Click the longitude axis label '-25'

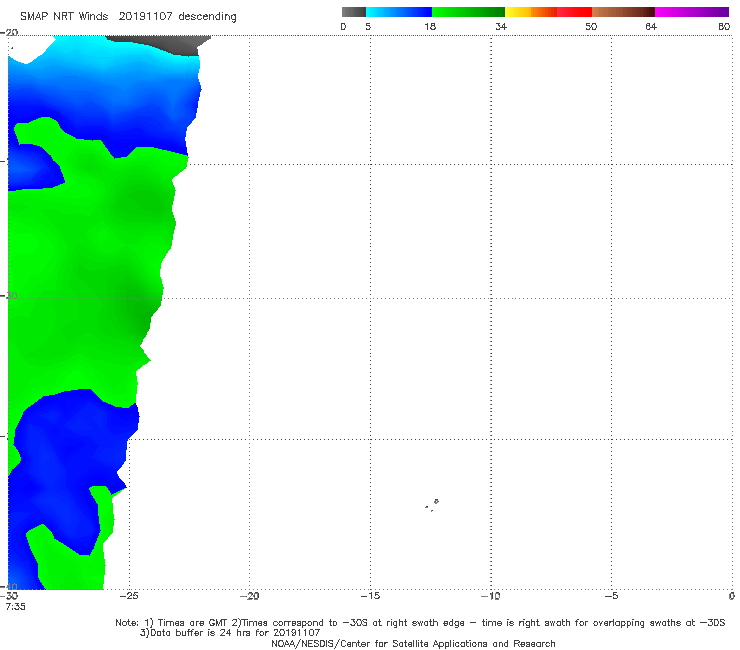[x=129, y=596]
